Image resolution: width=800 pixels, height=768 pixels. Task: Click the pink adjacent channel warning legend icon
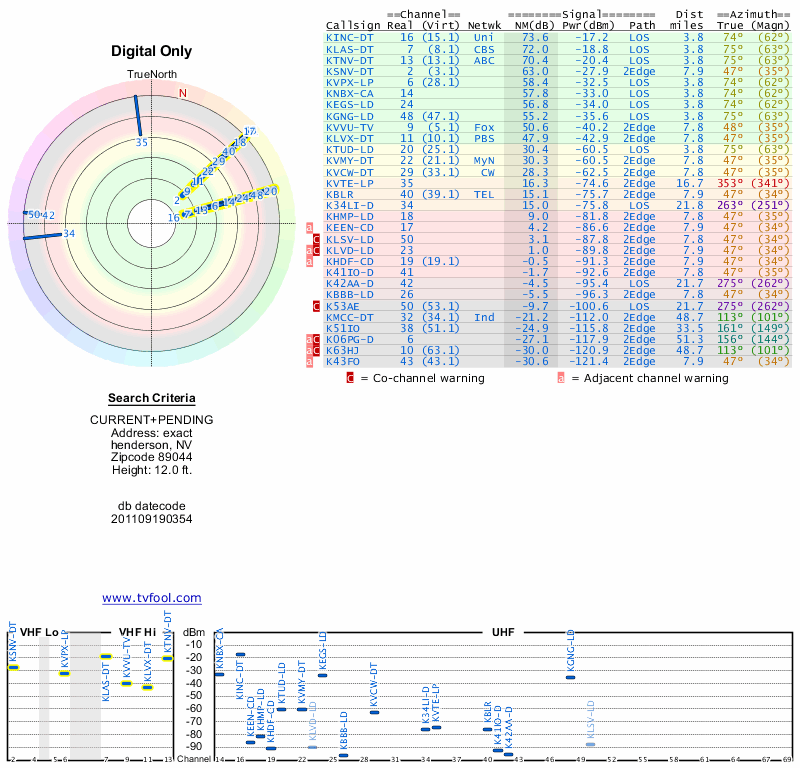[561, 378]
